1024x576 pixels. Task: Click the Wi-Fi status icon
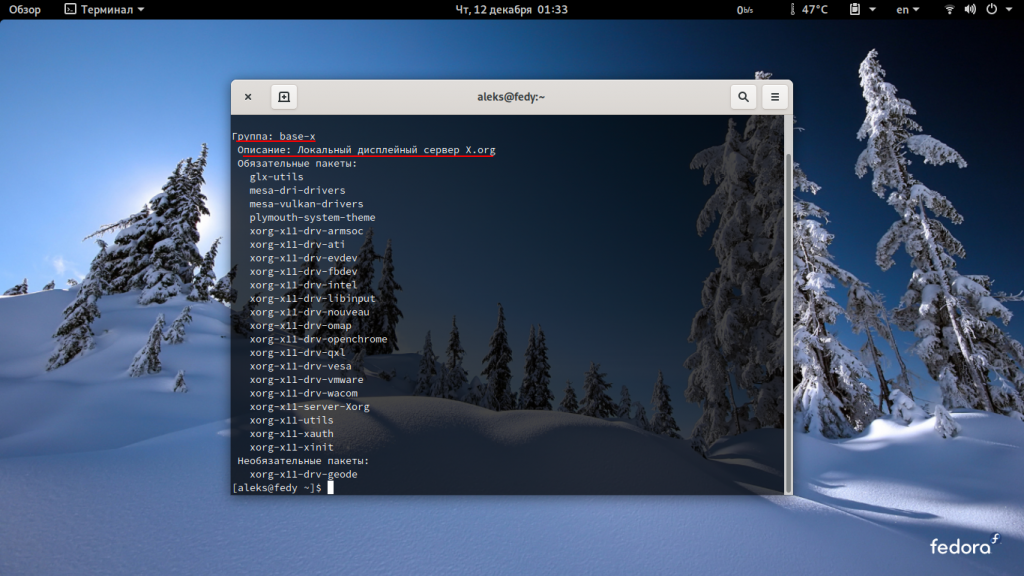[x=949, y=10]
